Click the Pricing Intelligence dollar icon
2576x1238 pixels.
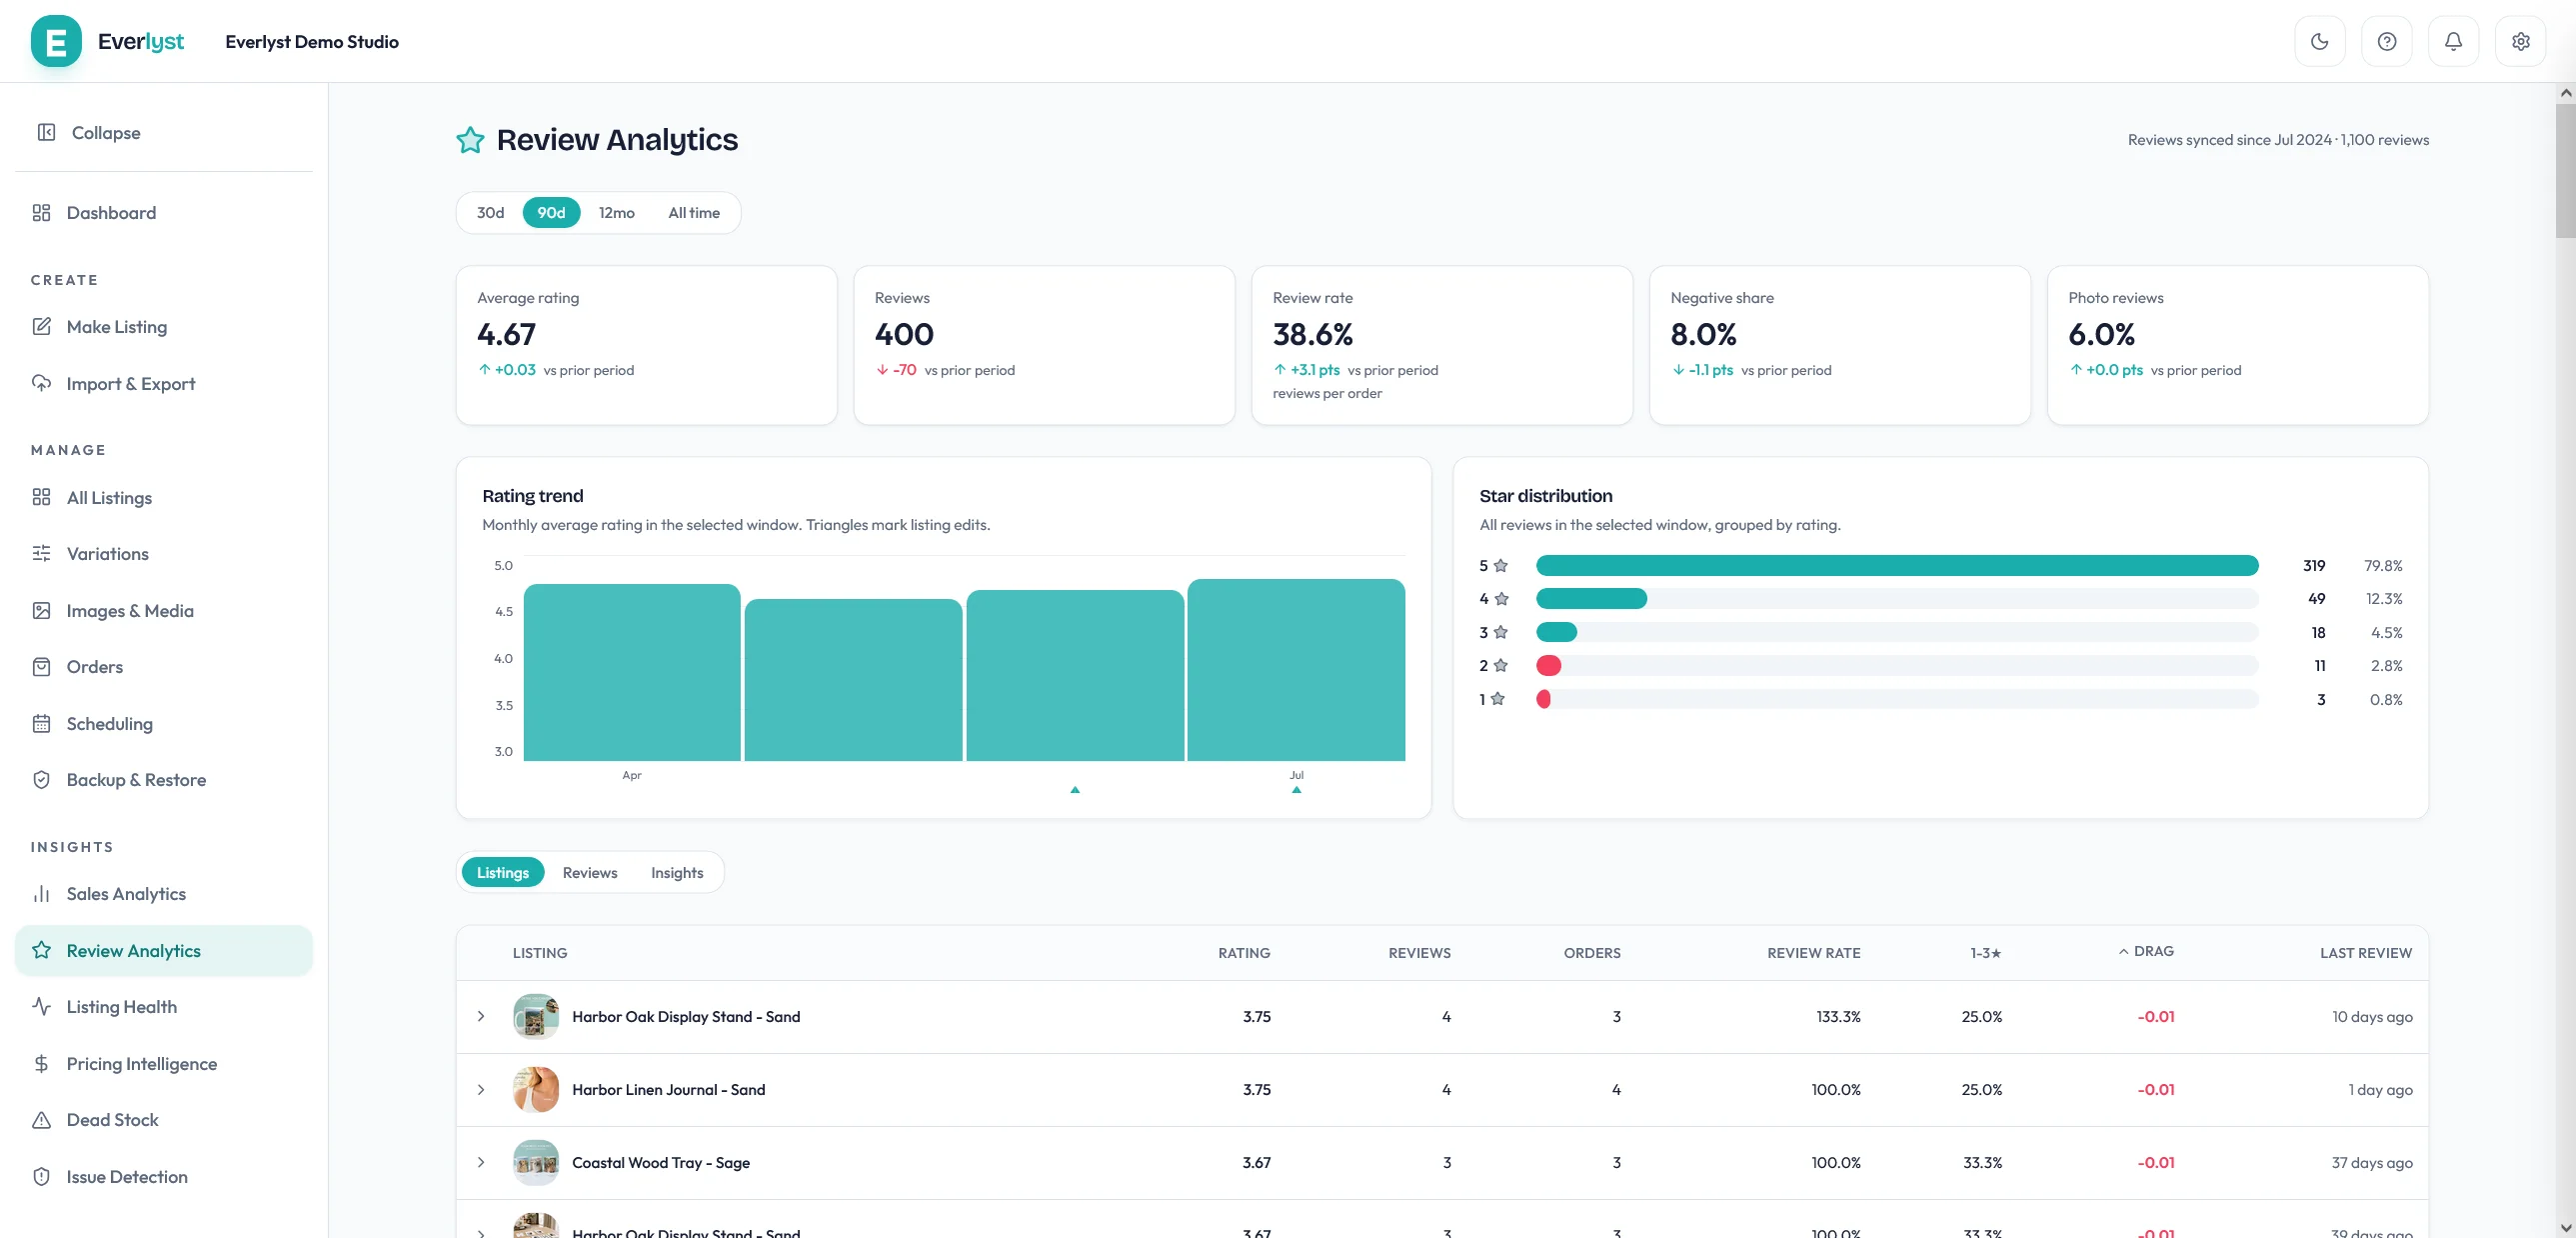tap(41, 1063)
